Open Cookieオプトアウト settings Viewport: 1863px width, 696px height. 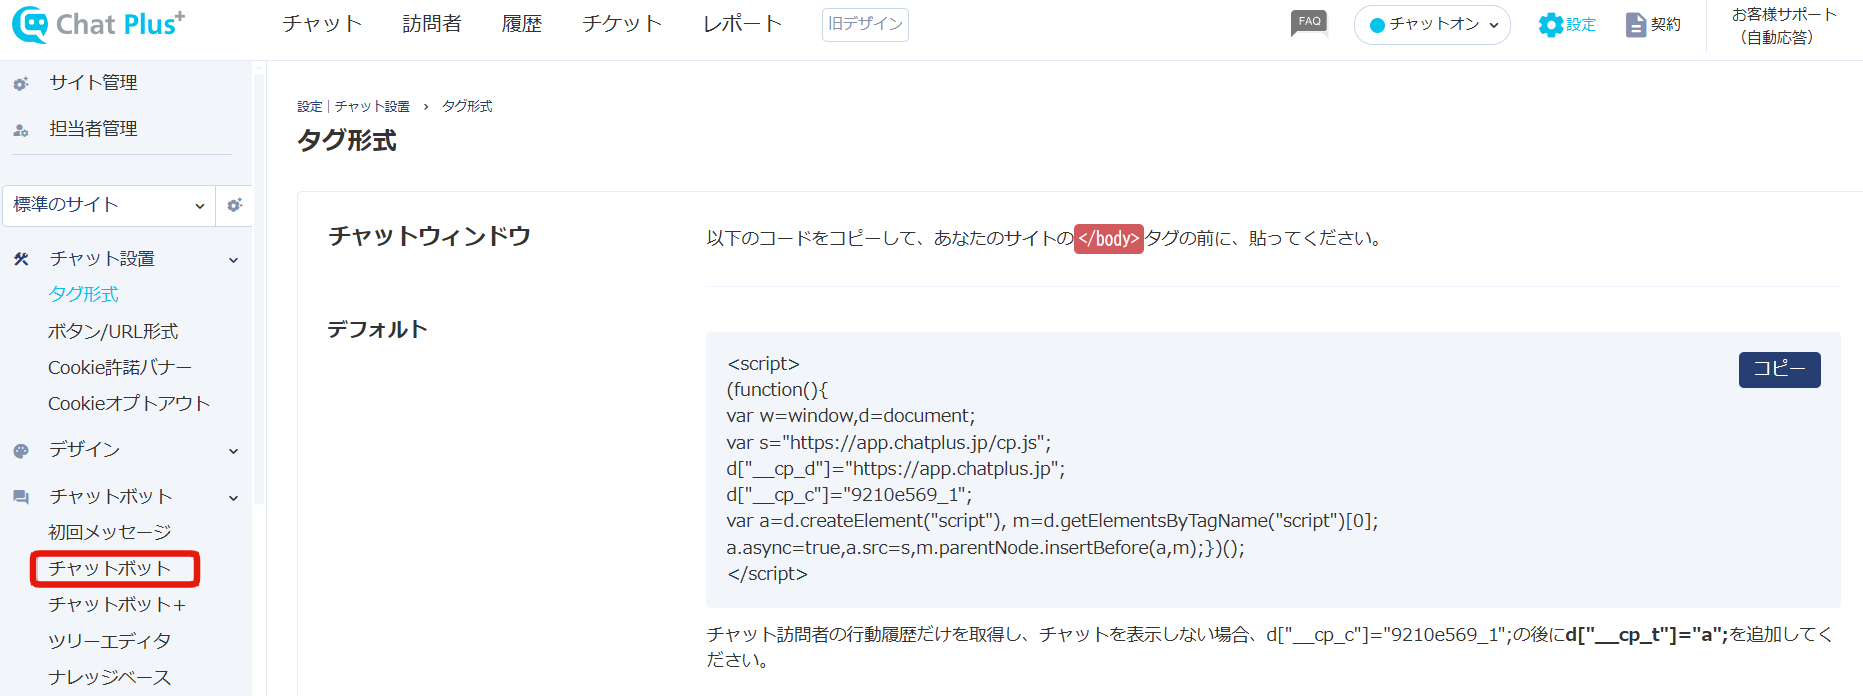point(129,403)
